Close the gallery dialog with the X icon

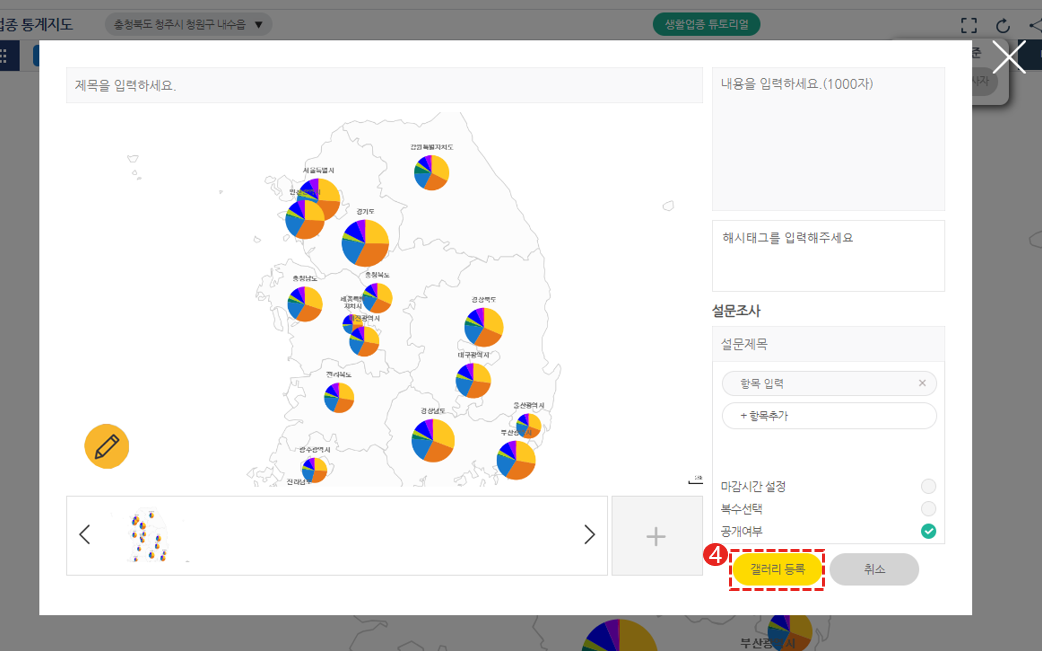click(x=1008, y=57)
